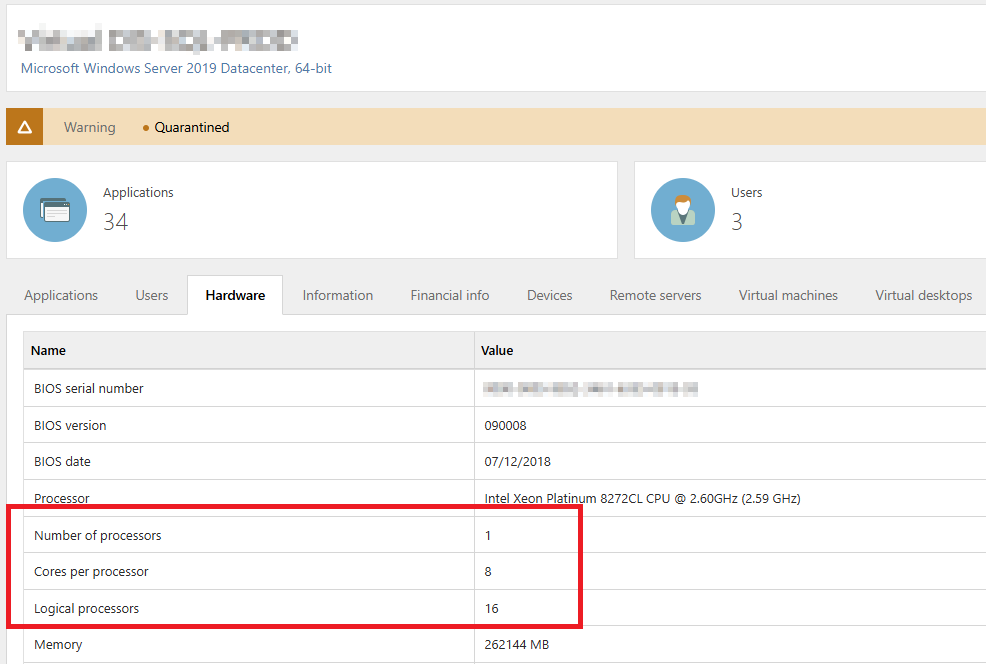Viewport: 986px width, 664px height.
Task: Select the Hardware tab
Action: pos(235,296)
